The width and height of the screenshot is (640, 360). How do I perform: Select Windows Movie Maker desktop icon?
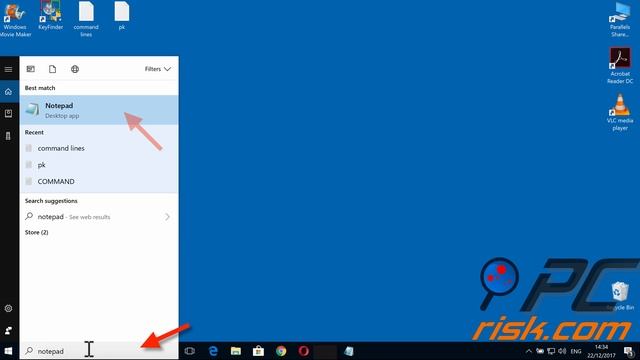(15, 19)
